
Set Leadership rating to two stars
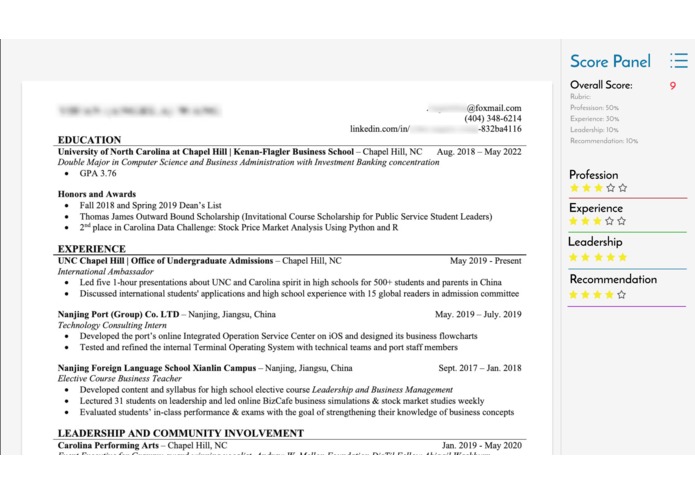[x=586, y=257]
